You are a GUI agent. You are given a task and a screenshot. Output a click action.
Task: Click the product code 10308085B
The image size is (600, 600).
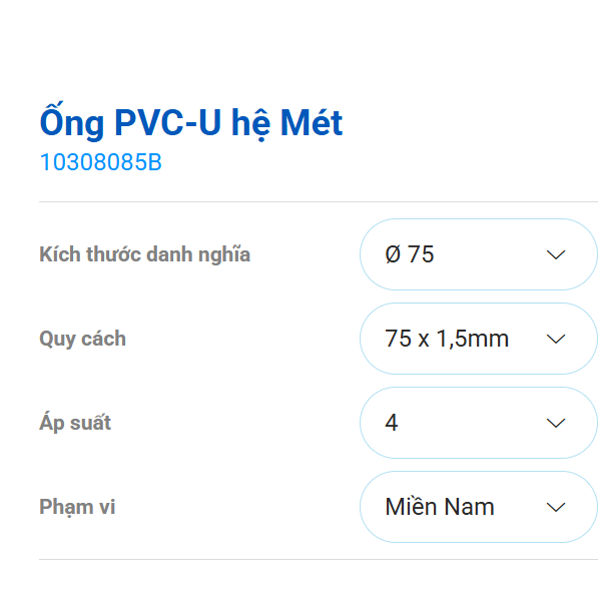[x=100, y=162]
